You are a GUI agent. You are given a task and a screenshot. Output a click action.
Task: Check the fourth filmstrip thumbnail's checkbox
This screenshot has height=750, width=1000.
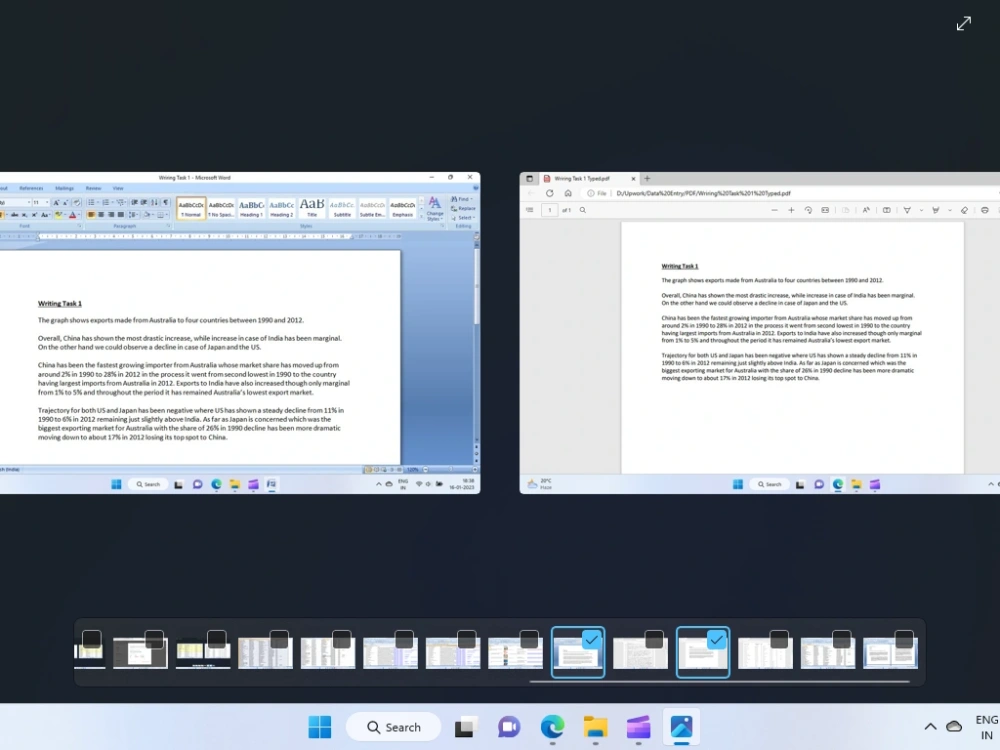click(x=279, y=640)
